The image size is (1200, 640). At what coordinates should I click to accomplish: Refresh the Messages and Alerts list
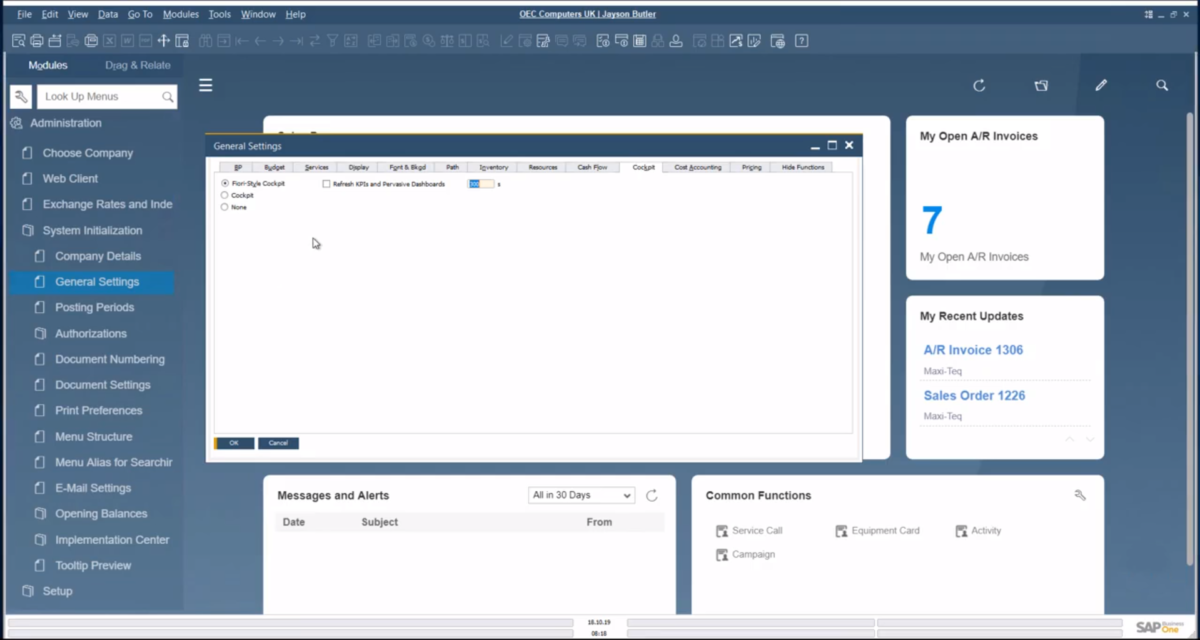(652, 496)
